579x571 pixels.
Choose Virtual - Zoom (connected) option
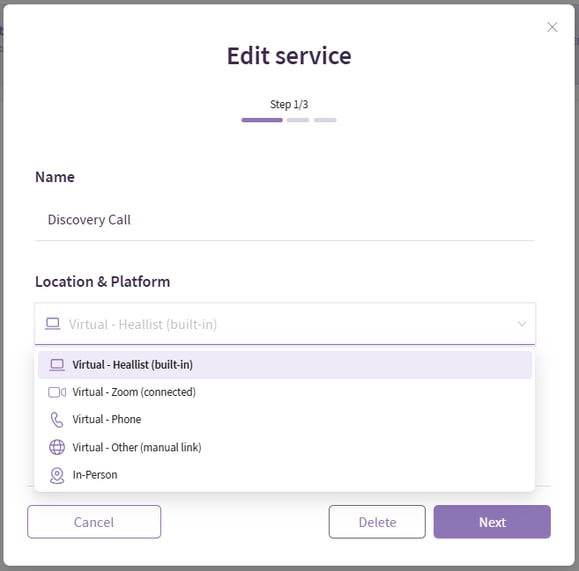[x=285, y=392]
